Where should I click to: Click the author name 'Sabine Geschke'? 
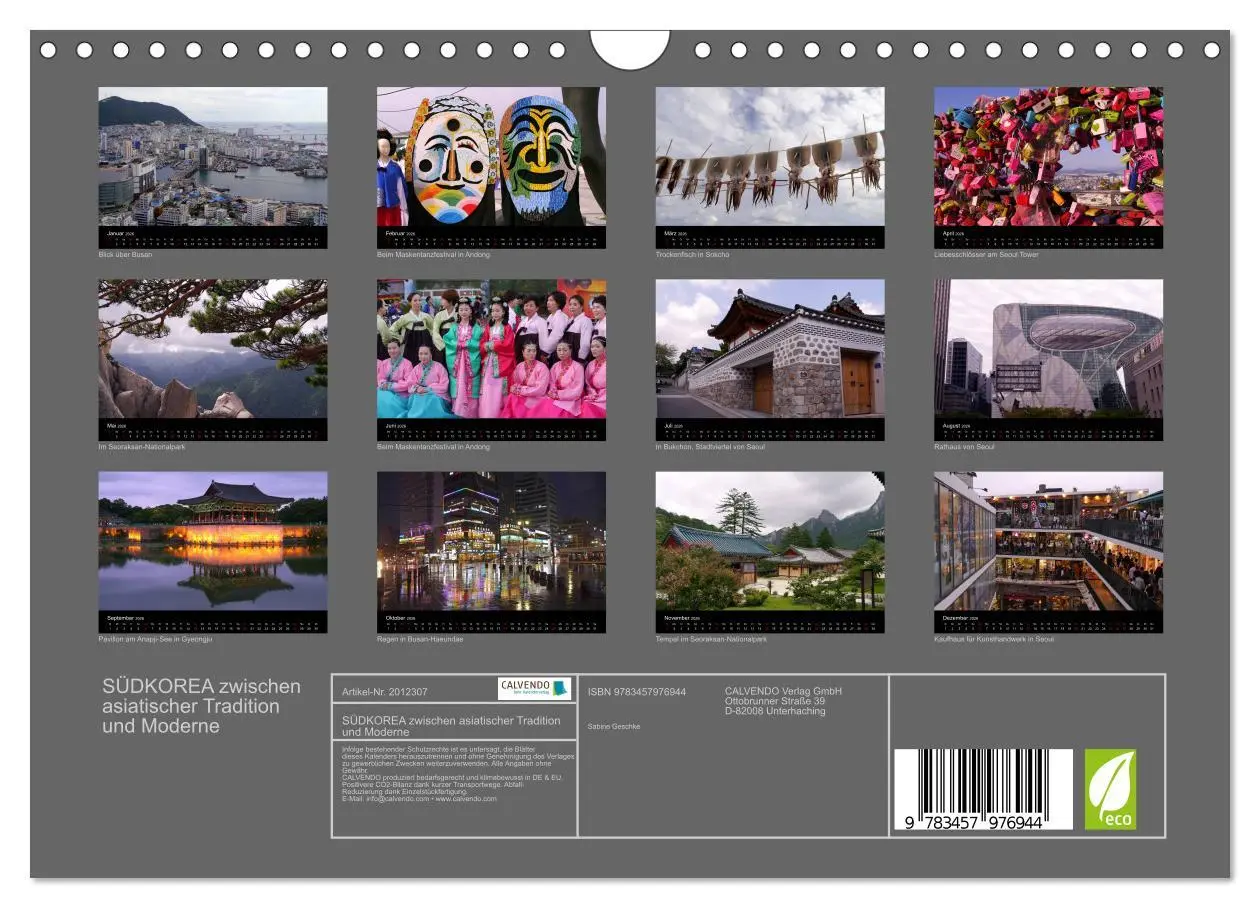(614, 726)
